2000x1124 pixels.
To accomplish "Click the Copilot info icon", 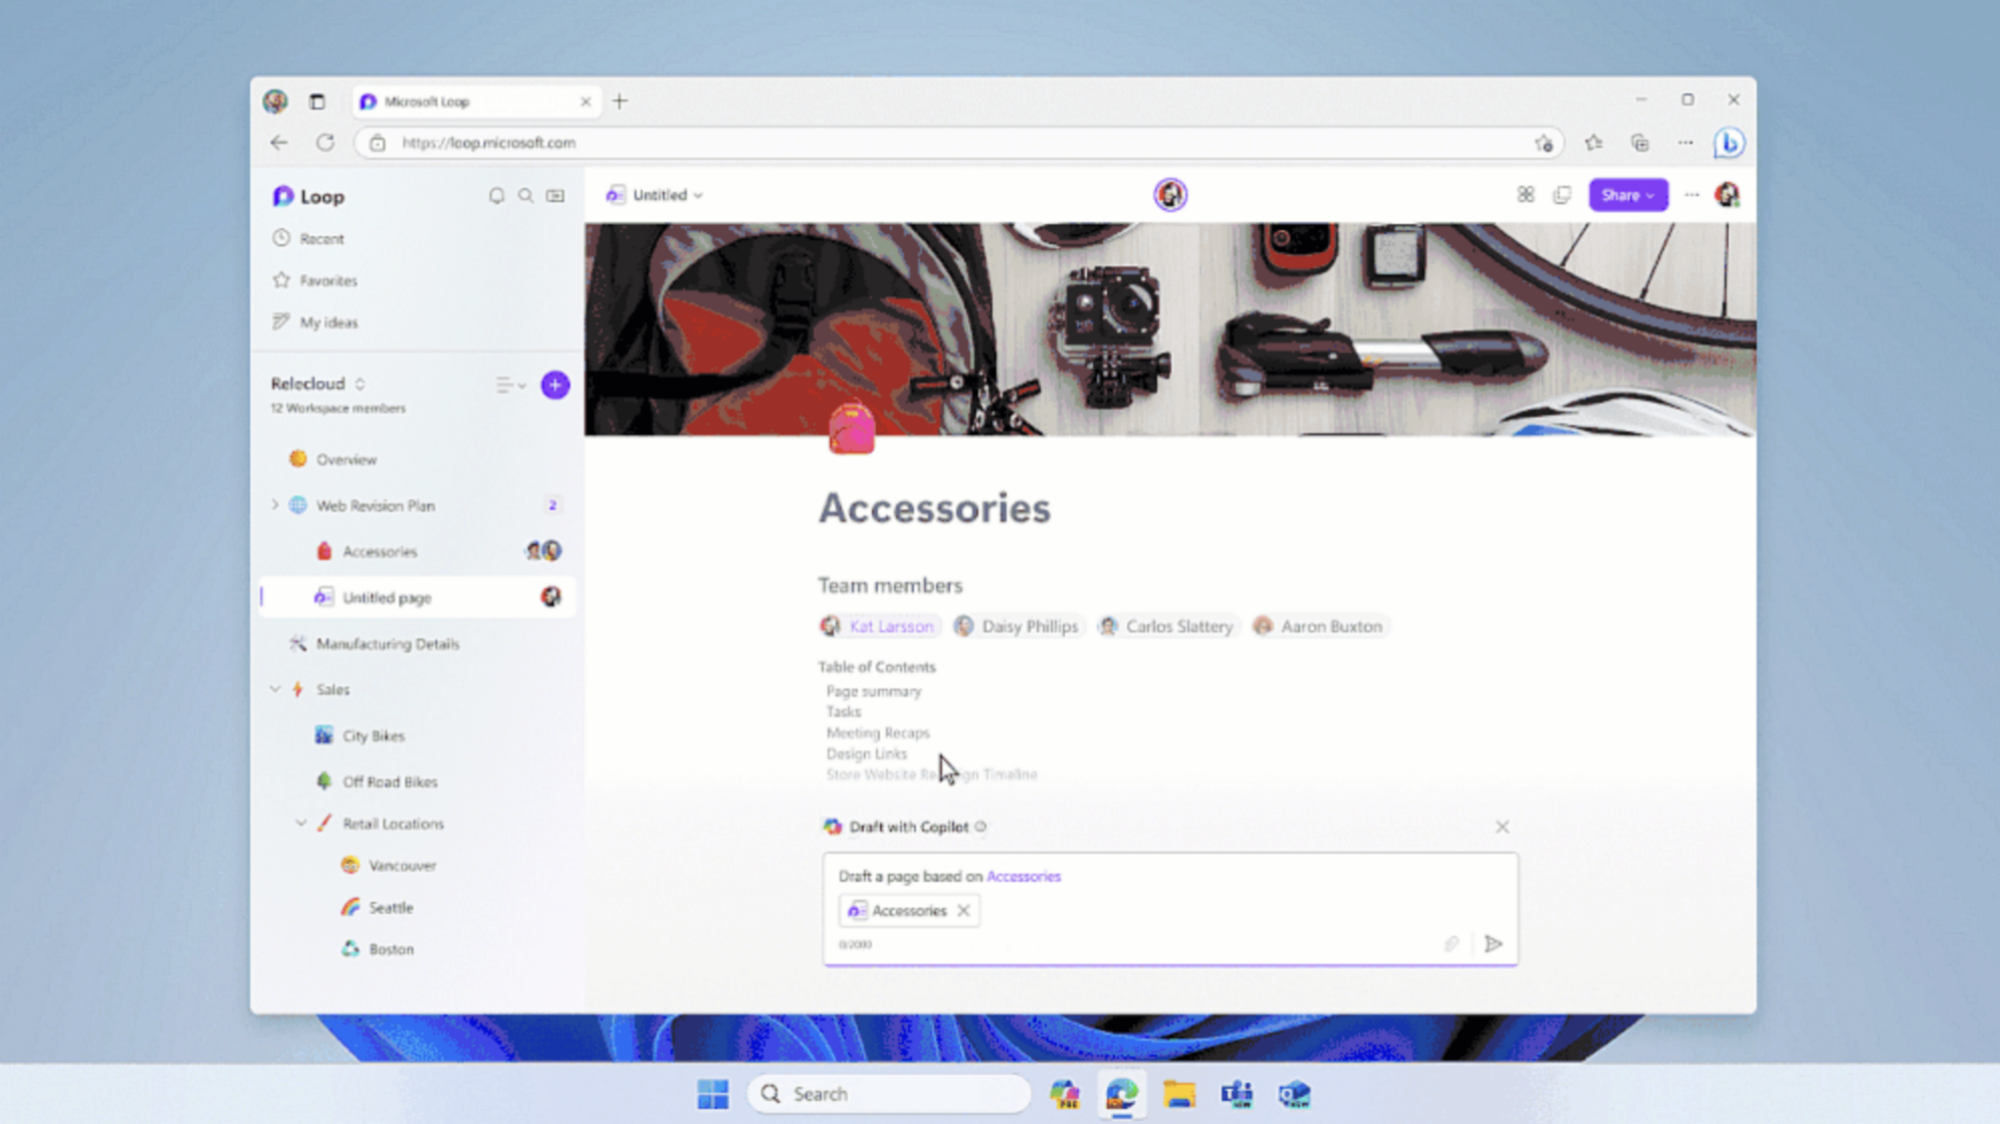I will [x=981, y=827].
